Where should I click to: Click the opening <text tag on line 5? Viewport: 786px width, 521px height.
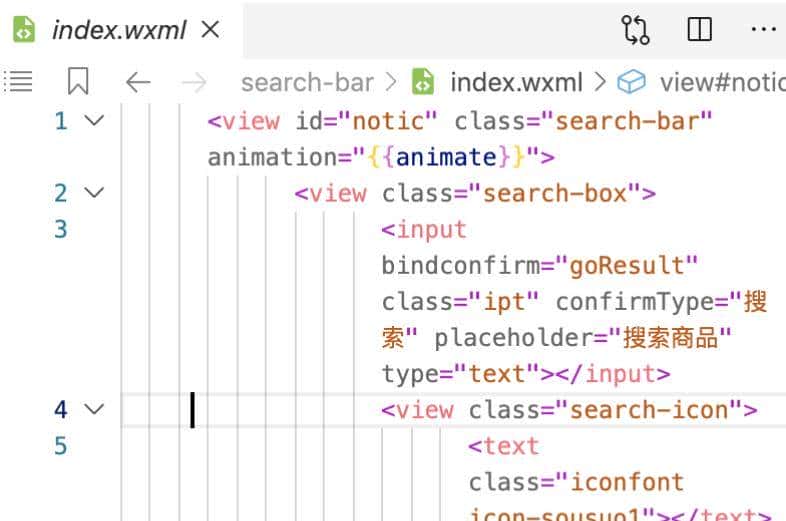(x=504, y=446)
